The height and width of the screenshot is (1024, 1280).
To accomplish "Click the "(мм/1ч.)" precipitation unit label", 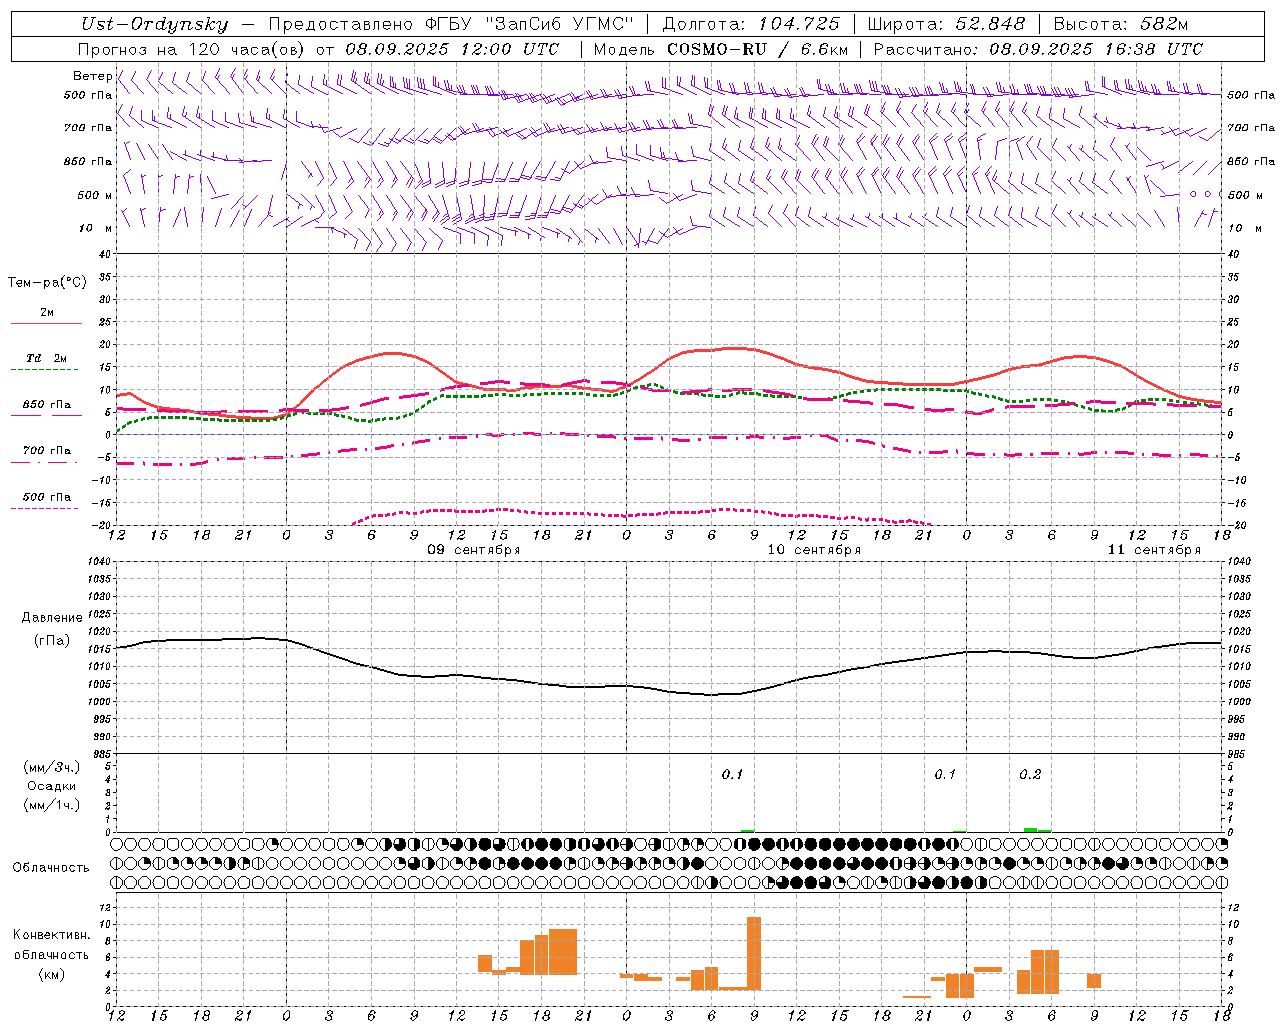I will click(x=51, y=805).
